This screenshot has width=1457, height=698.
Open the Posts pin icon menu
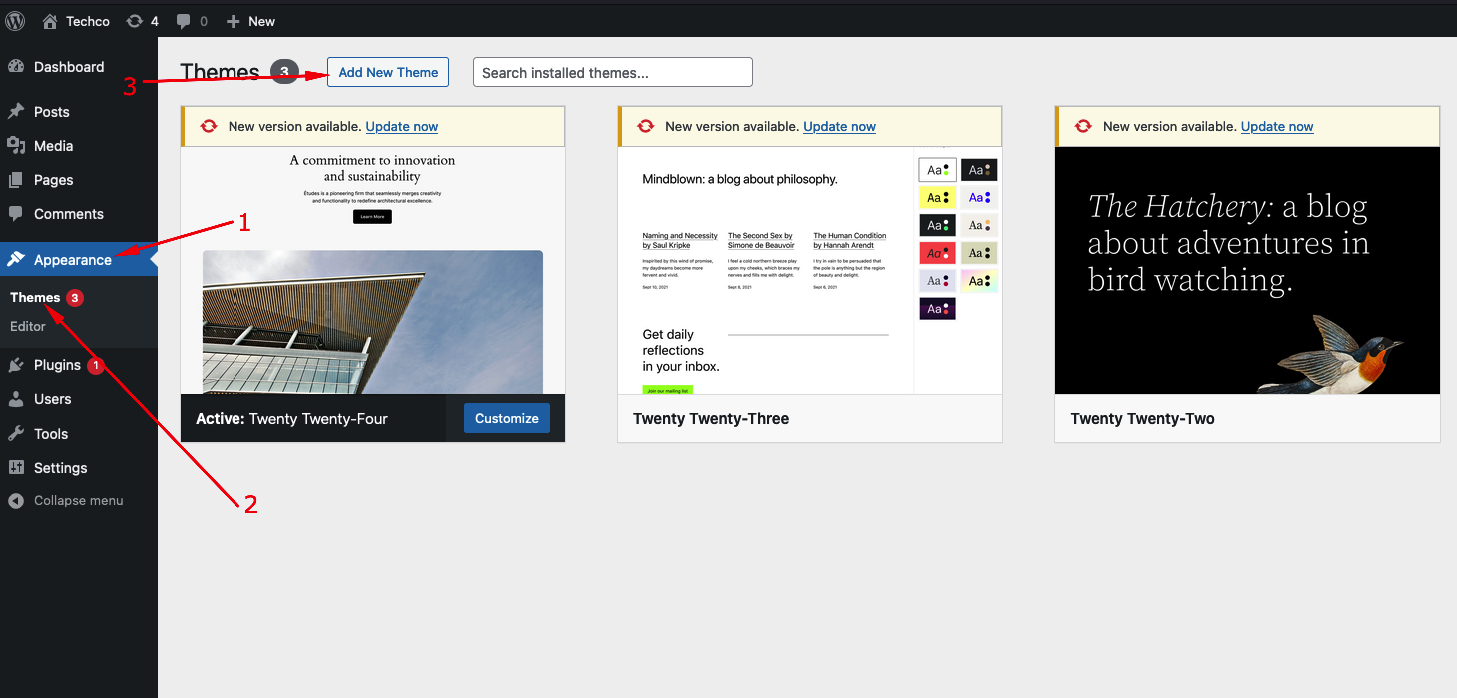[x=16, y=112]
